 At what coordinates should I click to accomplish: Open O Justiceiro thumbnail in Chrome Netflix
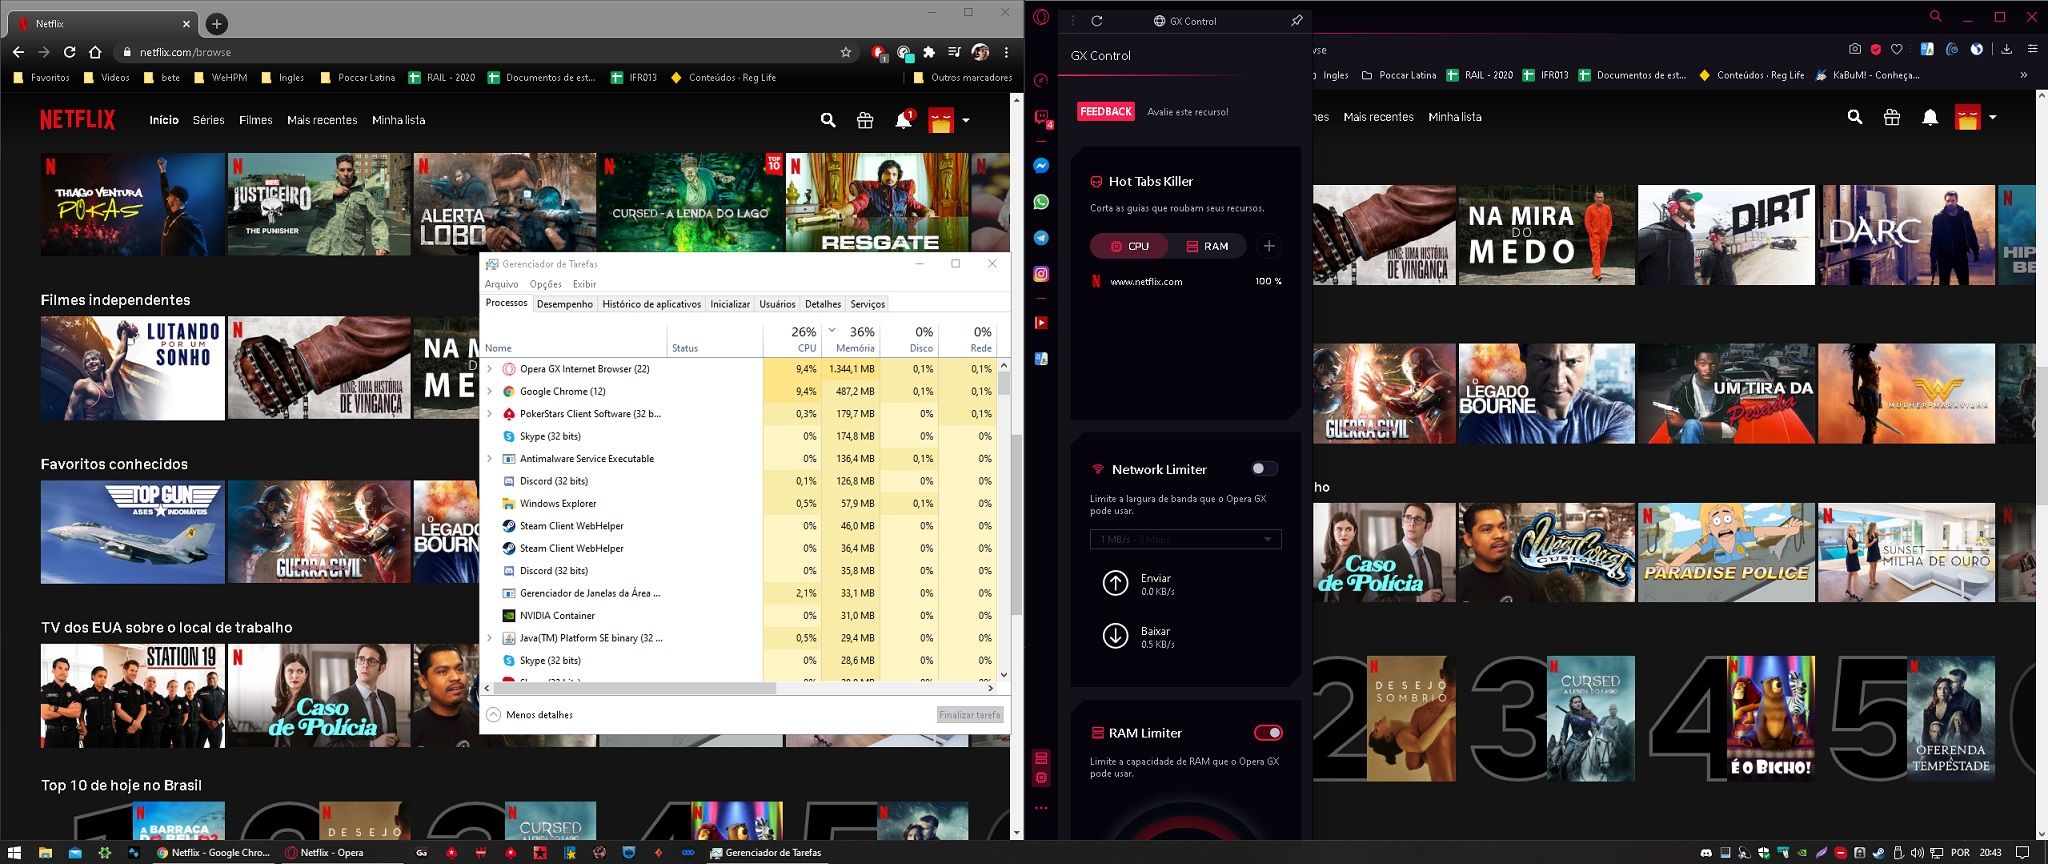coord(319,204)
